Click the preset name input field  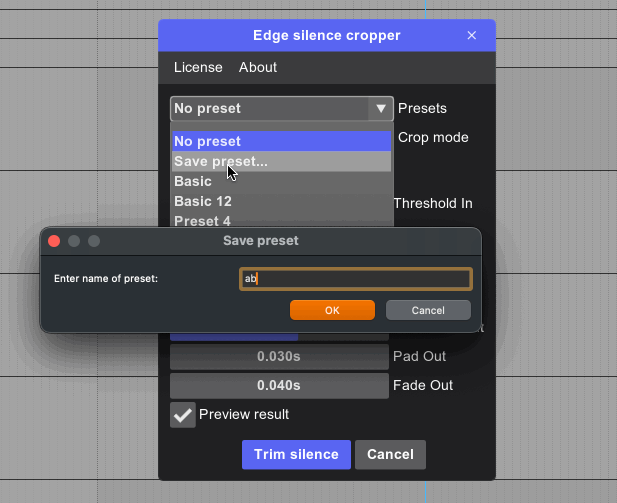[355, 279]
